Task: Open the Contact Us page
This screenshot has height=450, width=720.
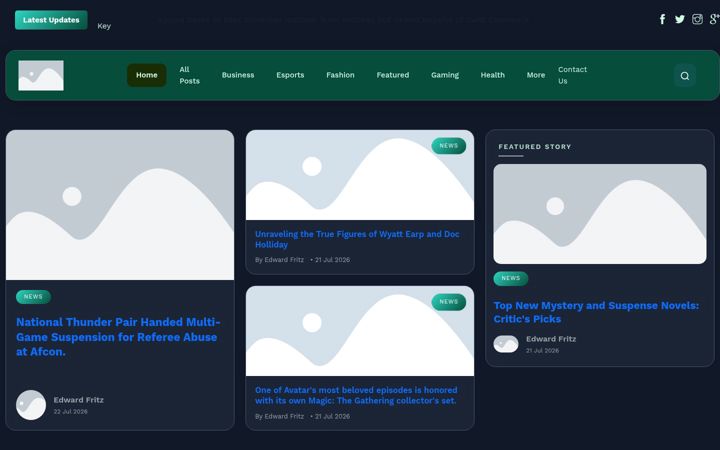Action: click(x=572, y=75)
